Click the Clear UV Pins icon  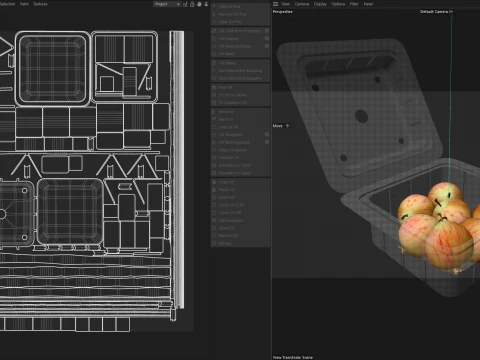214,22
